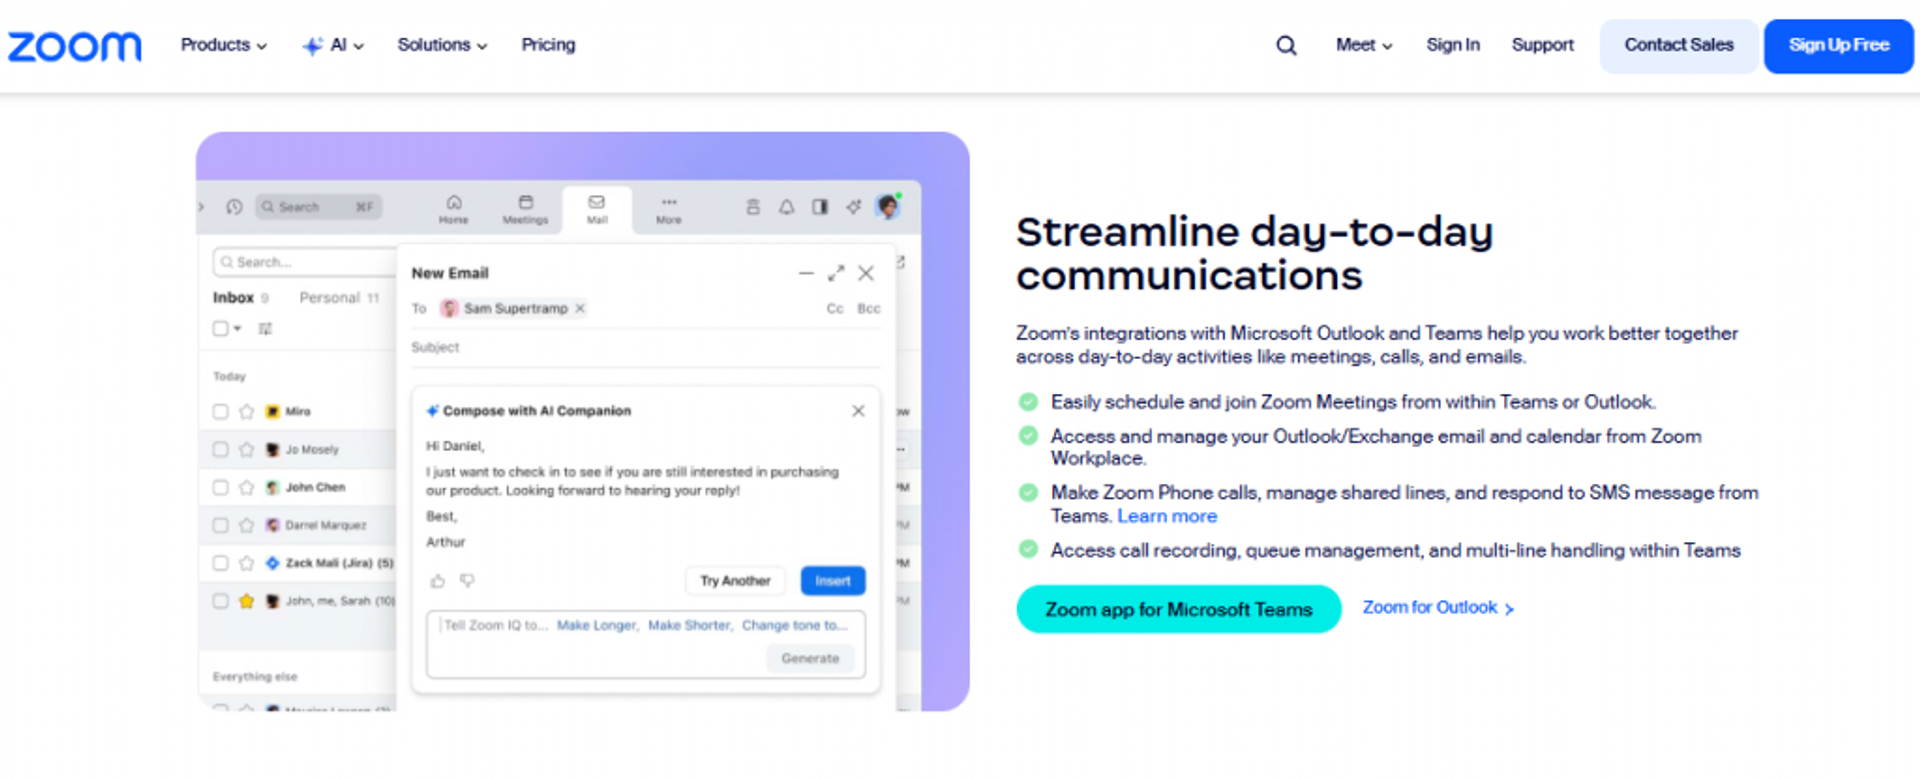This screenshot has width=1920, height=778.
Task: Click the user profile avatar in mockup
Action: pyautogui.click(x=888, y=206)
